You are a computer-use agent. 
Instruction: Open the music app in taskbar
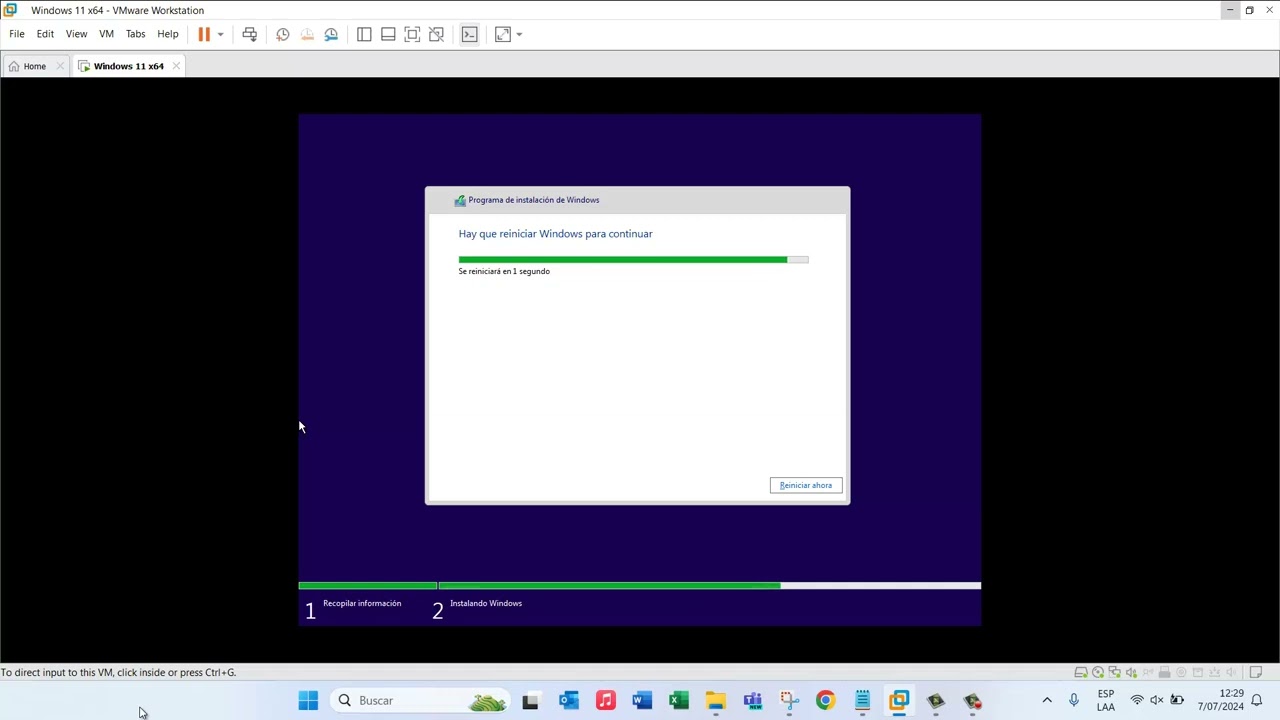(x=605, y=701)
